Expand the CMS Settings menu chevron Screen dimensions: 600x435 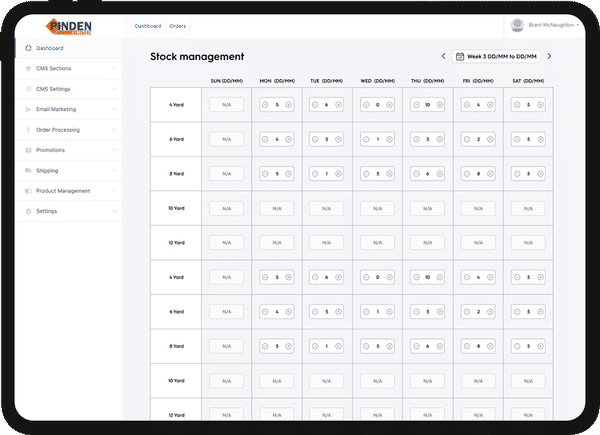pos(114,89)
